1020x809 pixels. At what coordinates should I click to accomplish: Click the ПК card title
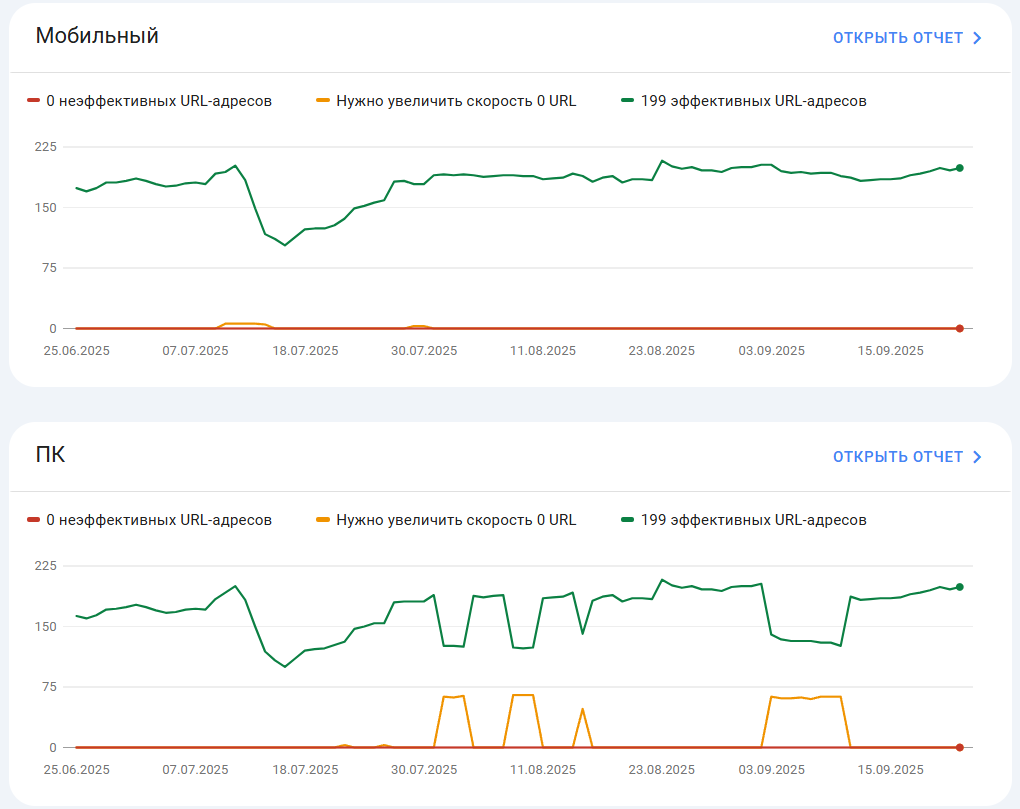point(50,454)
